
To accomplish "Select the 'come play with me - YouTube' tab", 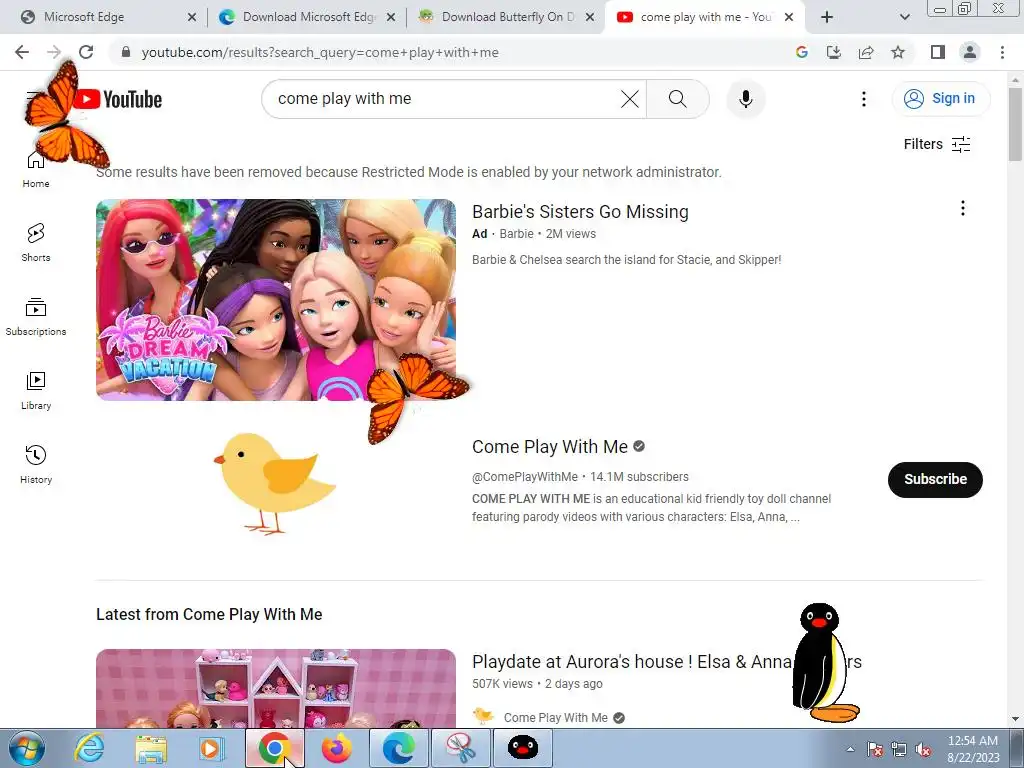I will pos(705,17).
